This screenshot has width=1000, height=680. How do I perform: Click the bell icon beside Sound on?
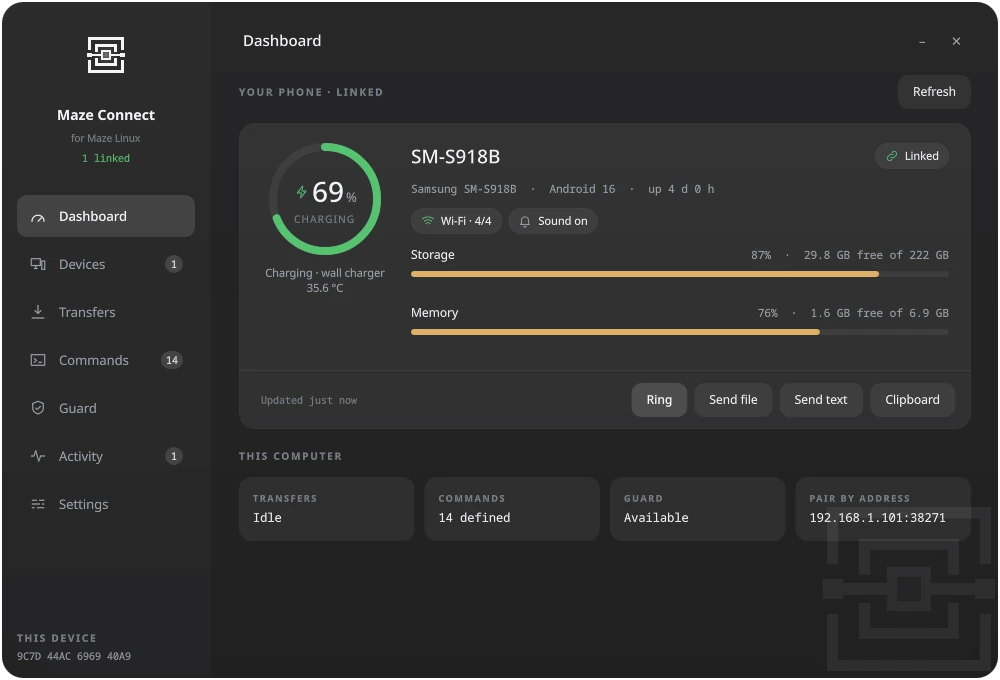pos(525,221)
